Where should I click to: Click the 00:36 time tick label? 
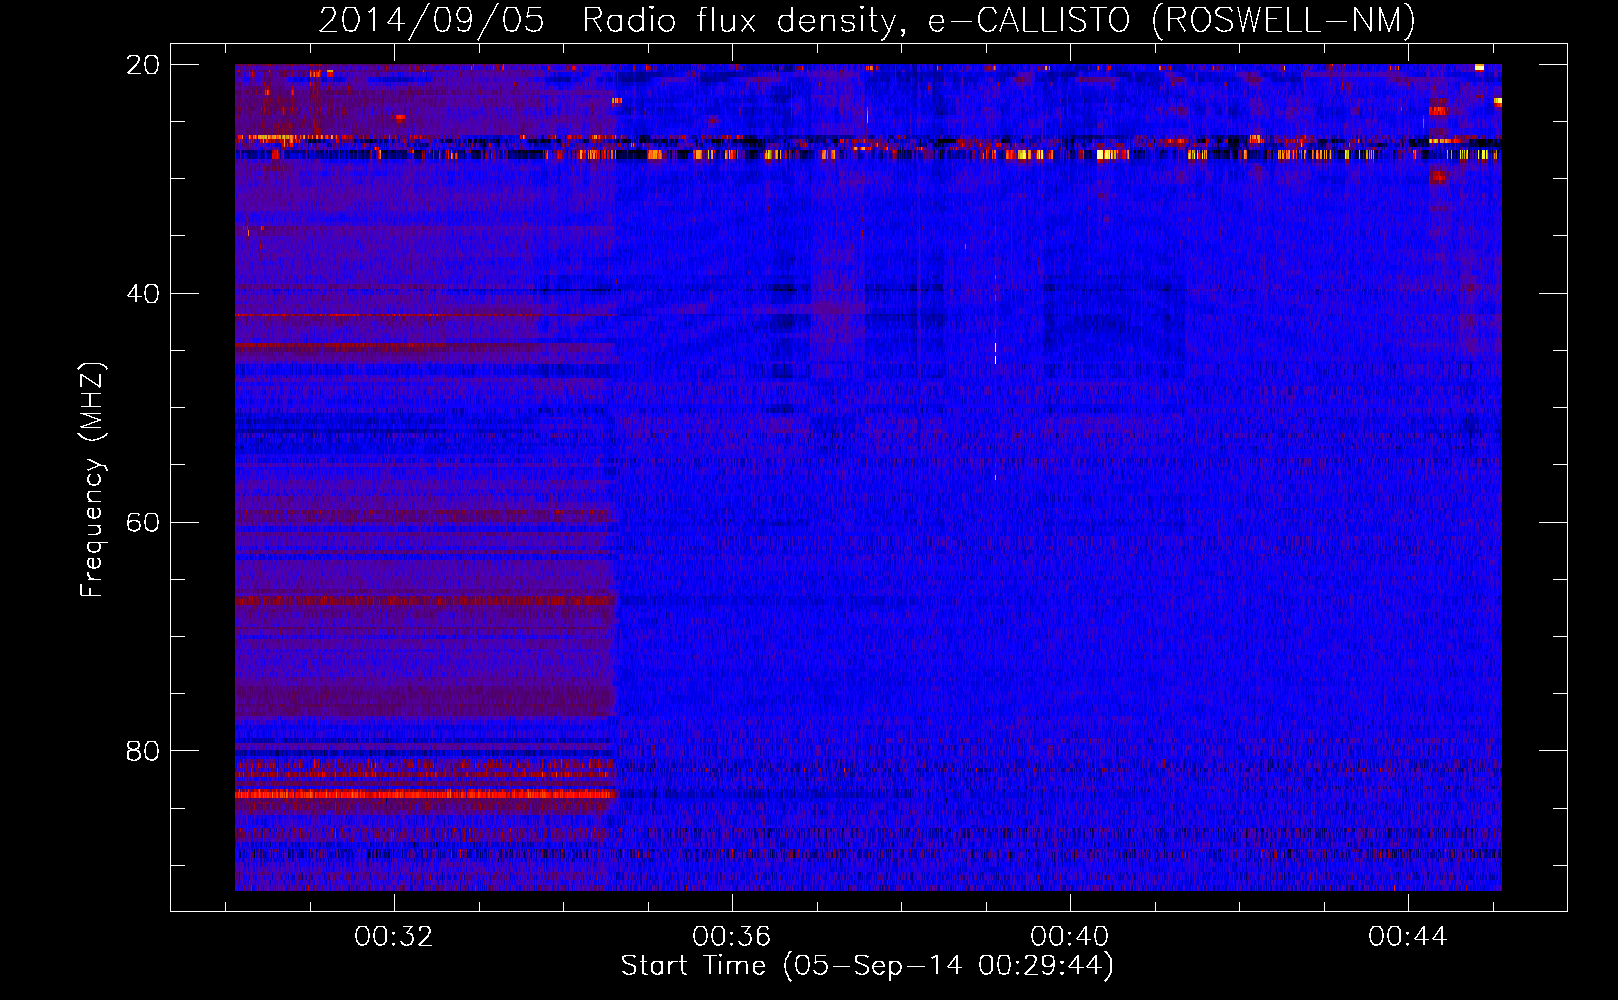pyautogui.click(x=732, y=937)
